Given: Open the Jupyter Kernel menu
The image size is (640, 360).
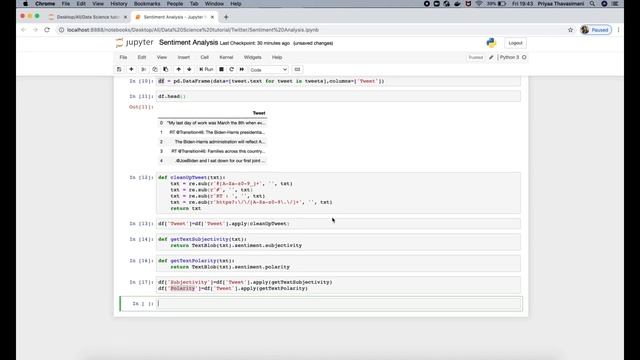Looking at the screenshot, I should point(226,57).
